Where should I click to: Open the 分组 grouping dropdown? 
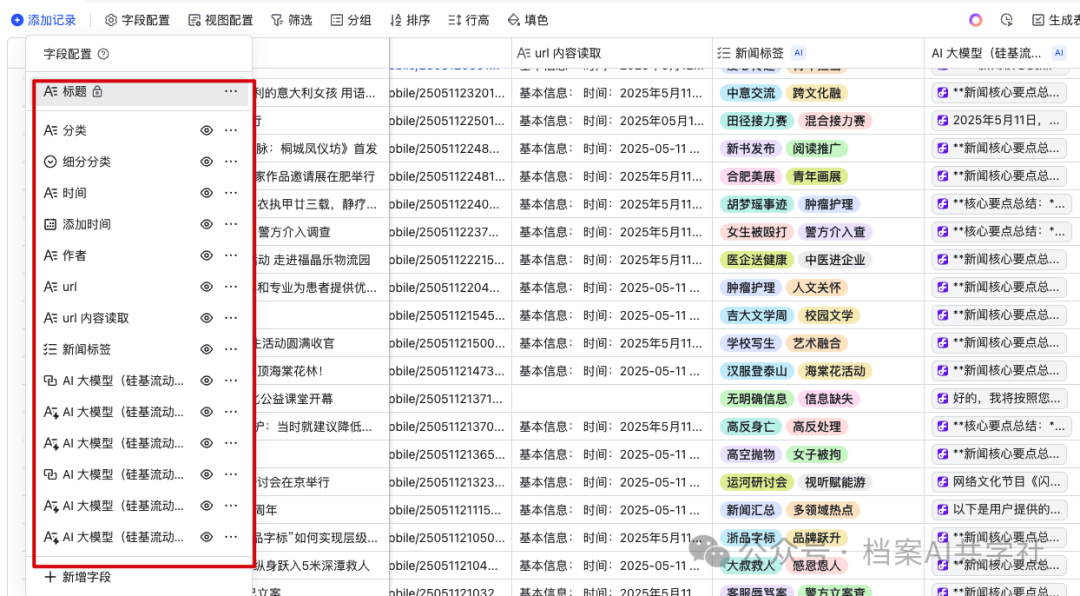pyautogui.click(x=351, y=20)
